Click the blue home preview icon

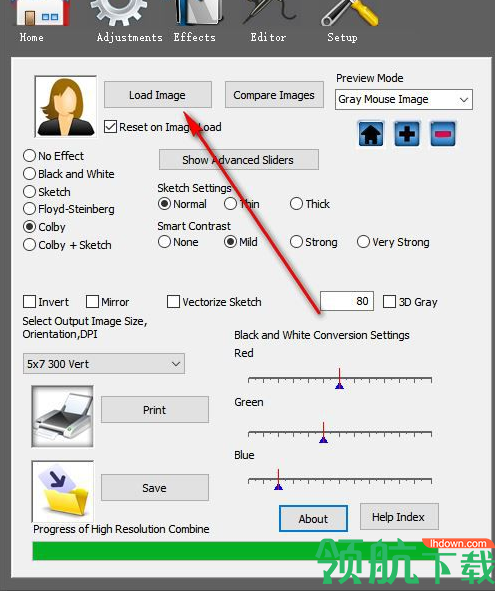[371, 134]
